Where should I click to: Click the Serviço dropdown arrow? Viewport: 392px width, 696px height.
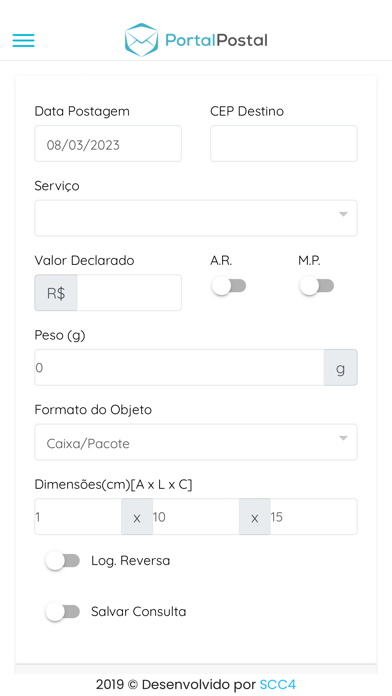pyautogui.click(x=343, y=214)
